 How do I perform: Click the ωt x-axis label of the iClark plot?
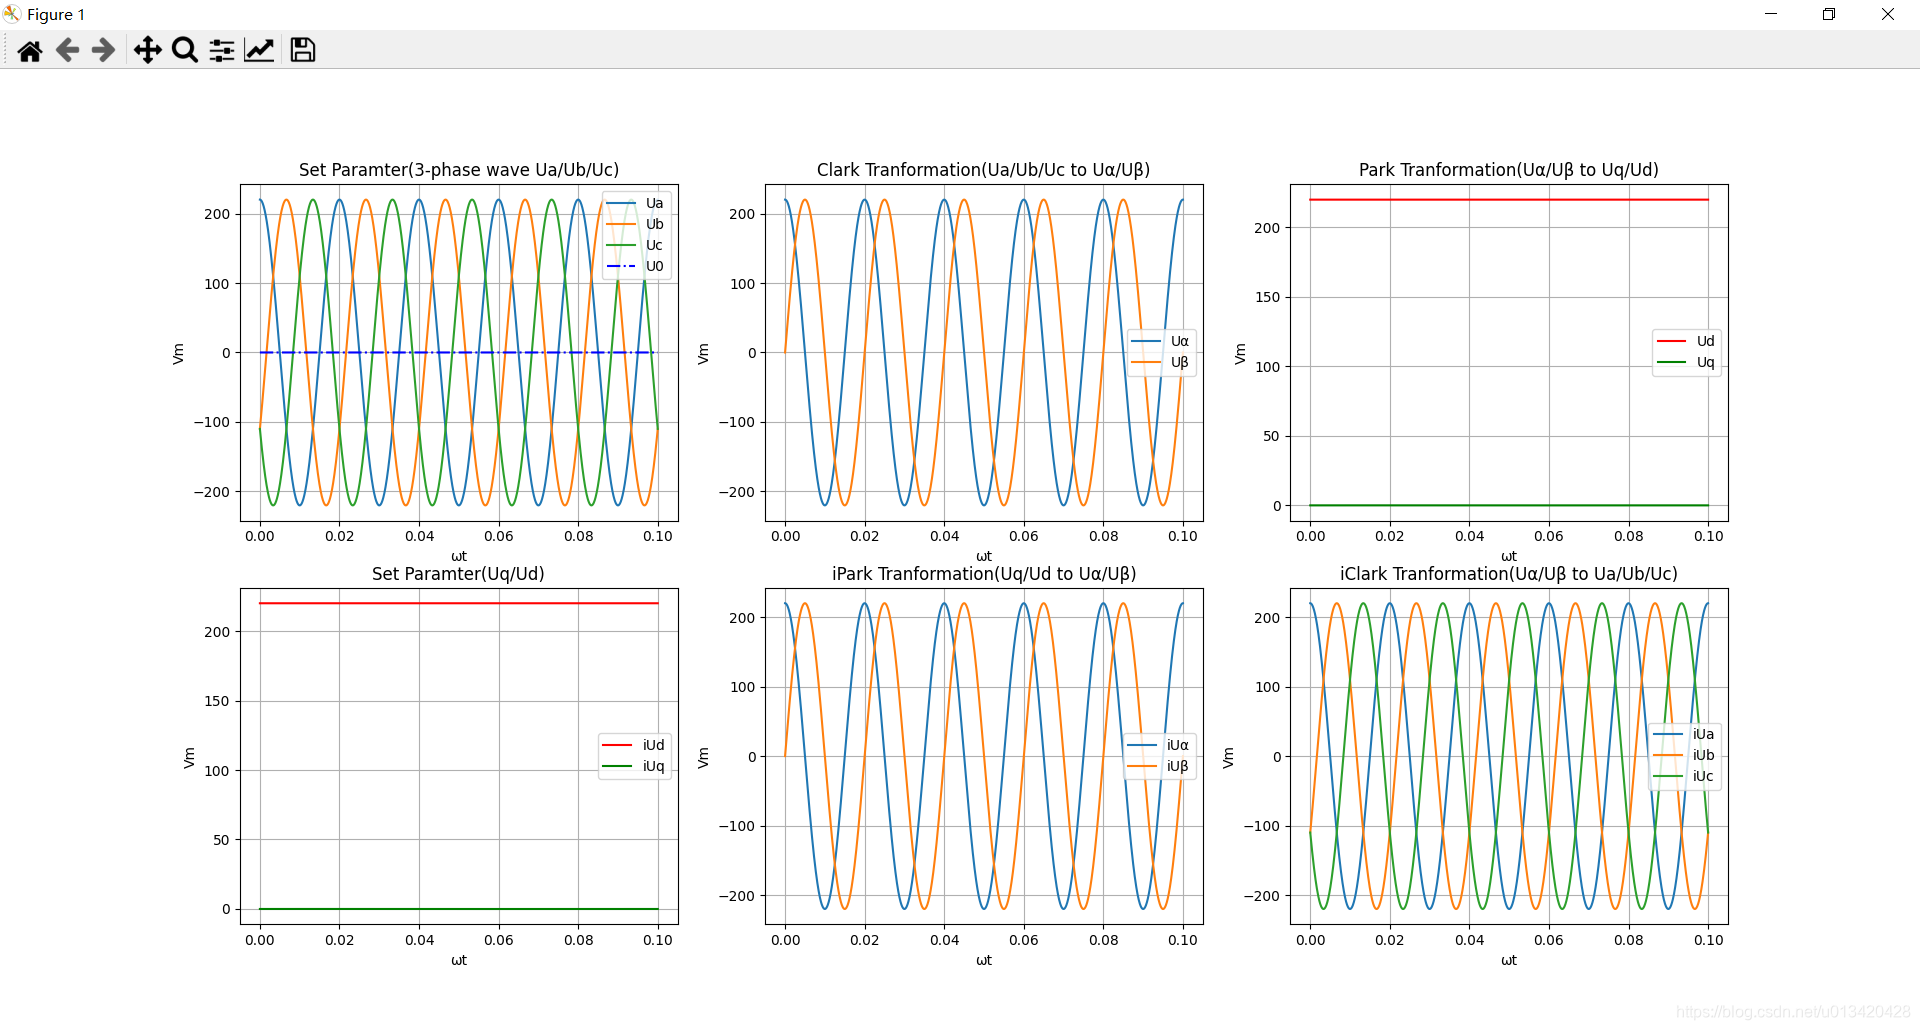pyautogui.click(x=1509, y=960)
